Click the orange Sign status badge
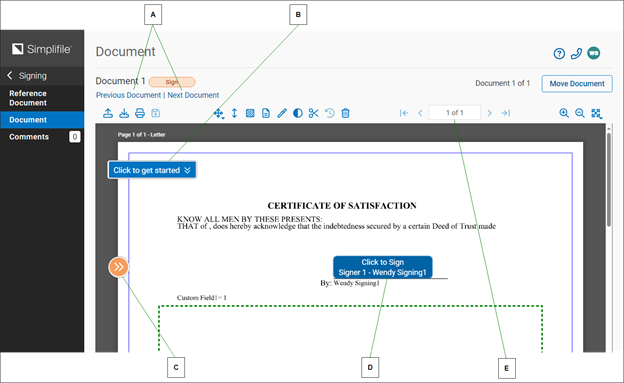The image size is (624, 383). pyautogui.click(x=172, y=82)
